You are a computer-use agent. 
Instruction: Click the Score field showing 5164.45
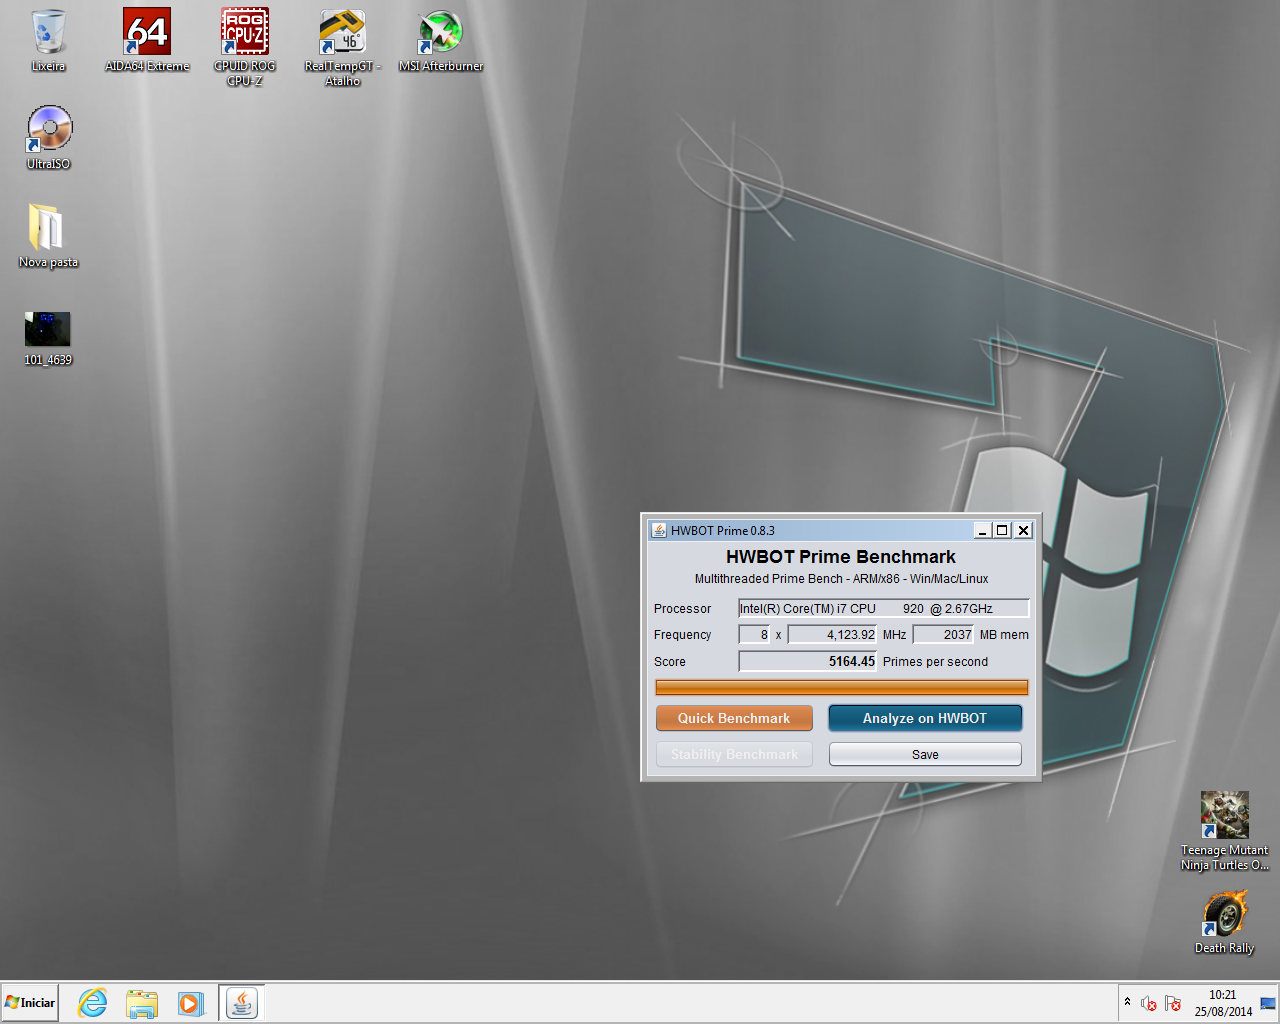(x=807, y=661)
